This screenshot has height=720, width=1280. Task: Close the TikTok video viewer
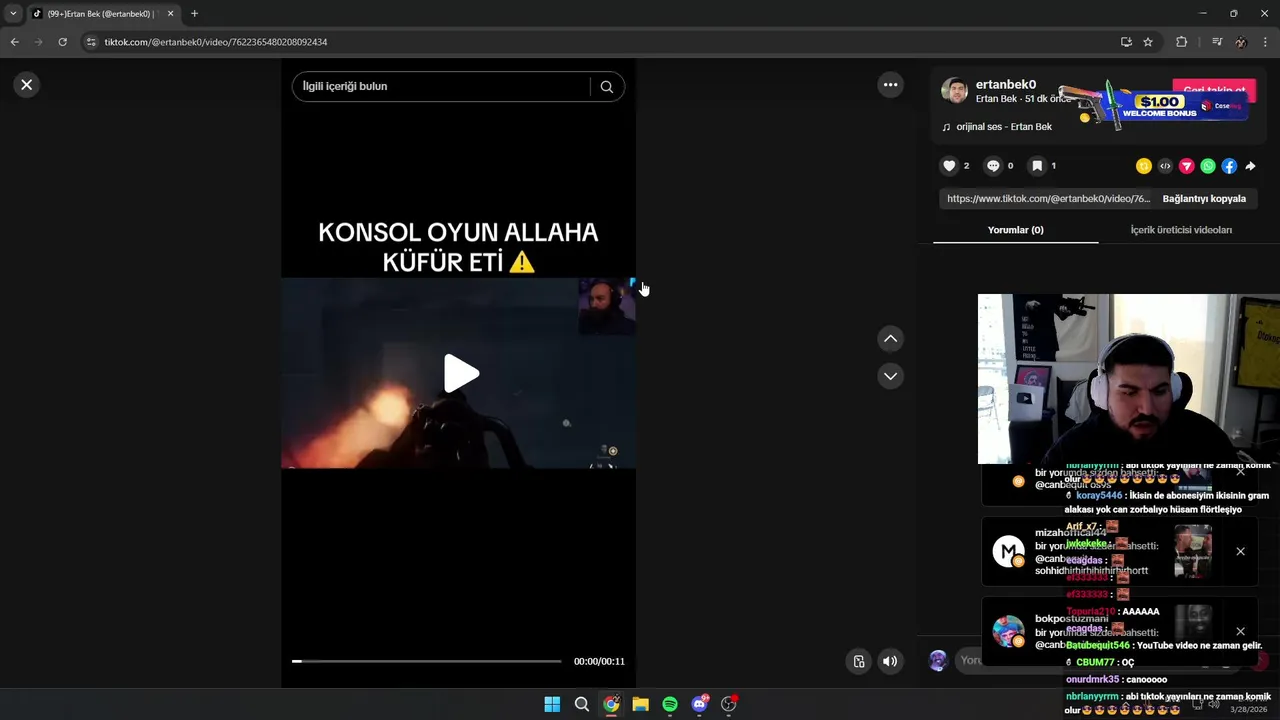point(27,85)
